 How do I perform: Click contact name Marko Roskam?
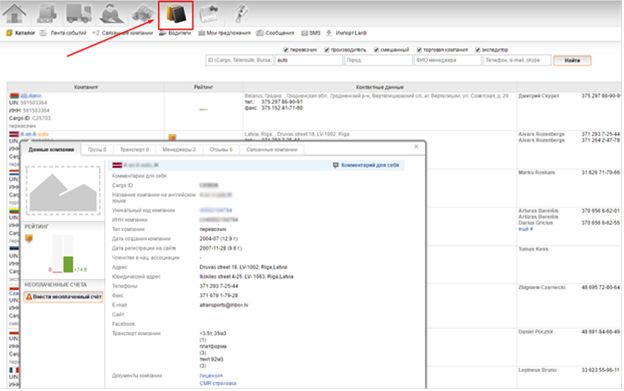pyautogui.click(x=536, y=172)
